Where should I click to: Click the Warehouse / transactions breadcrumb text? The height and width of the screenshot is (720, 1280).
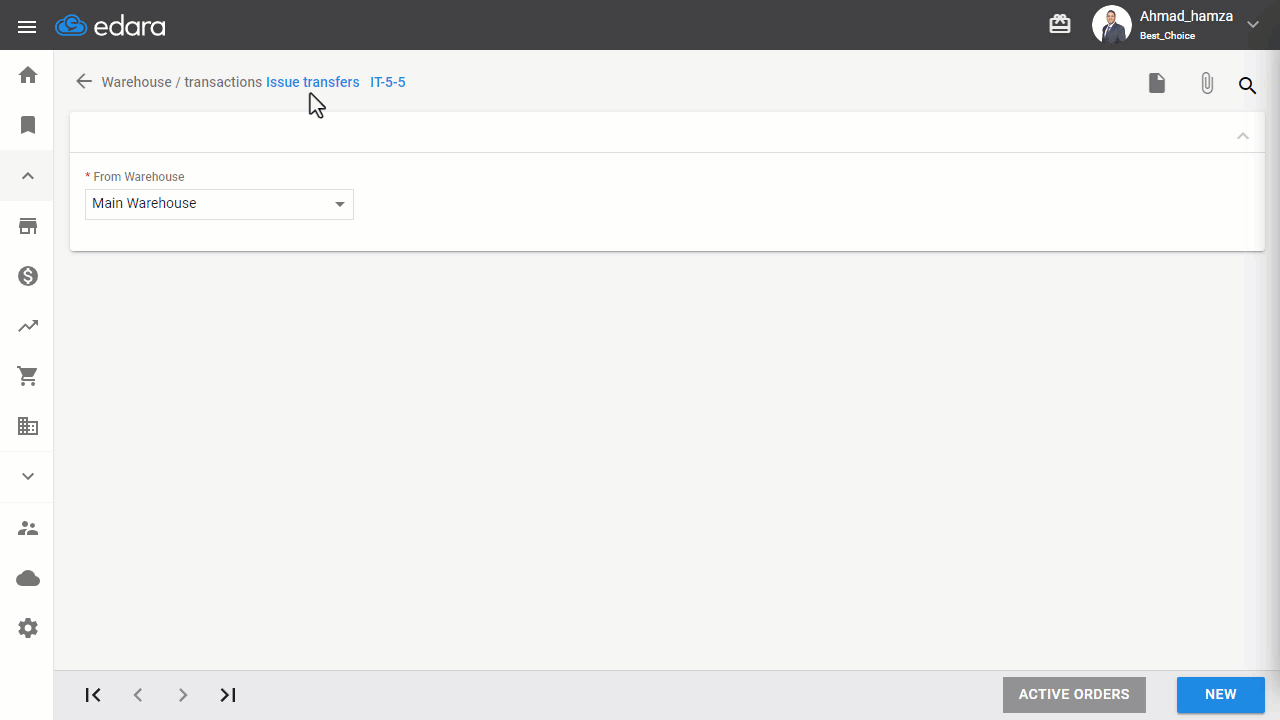[x=182, y=82]
